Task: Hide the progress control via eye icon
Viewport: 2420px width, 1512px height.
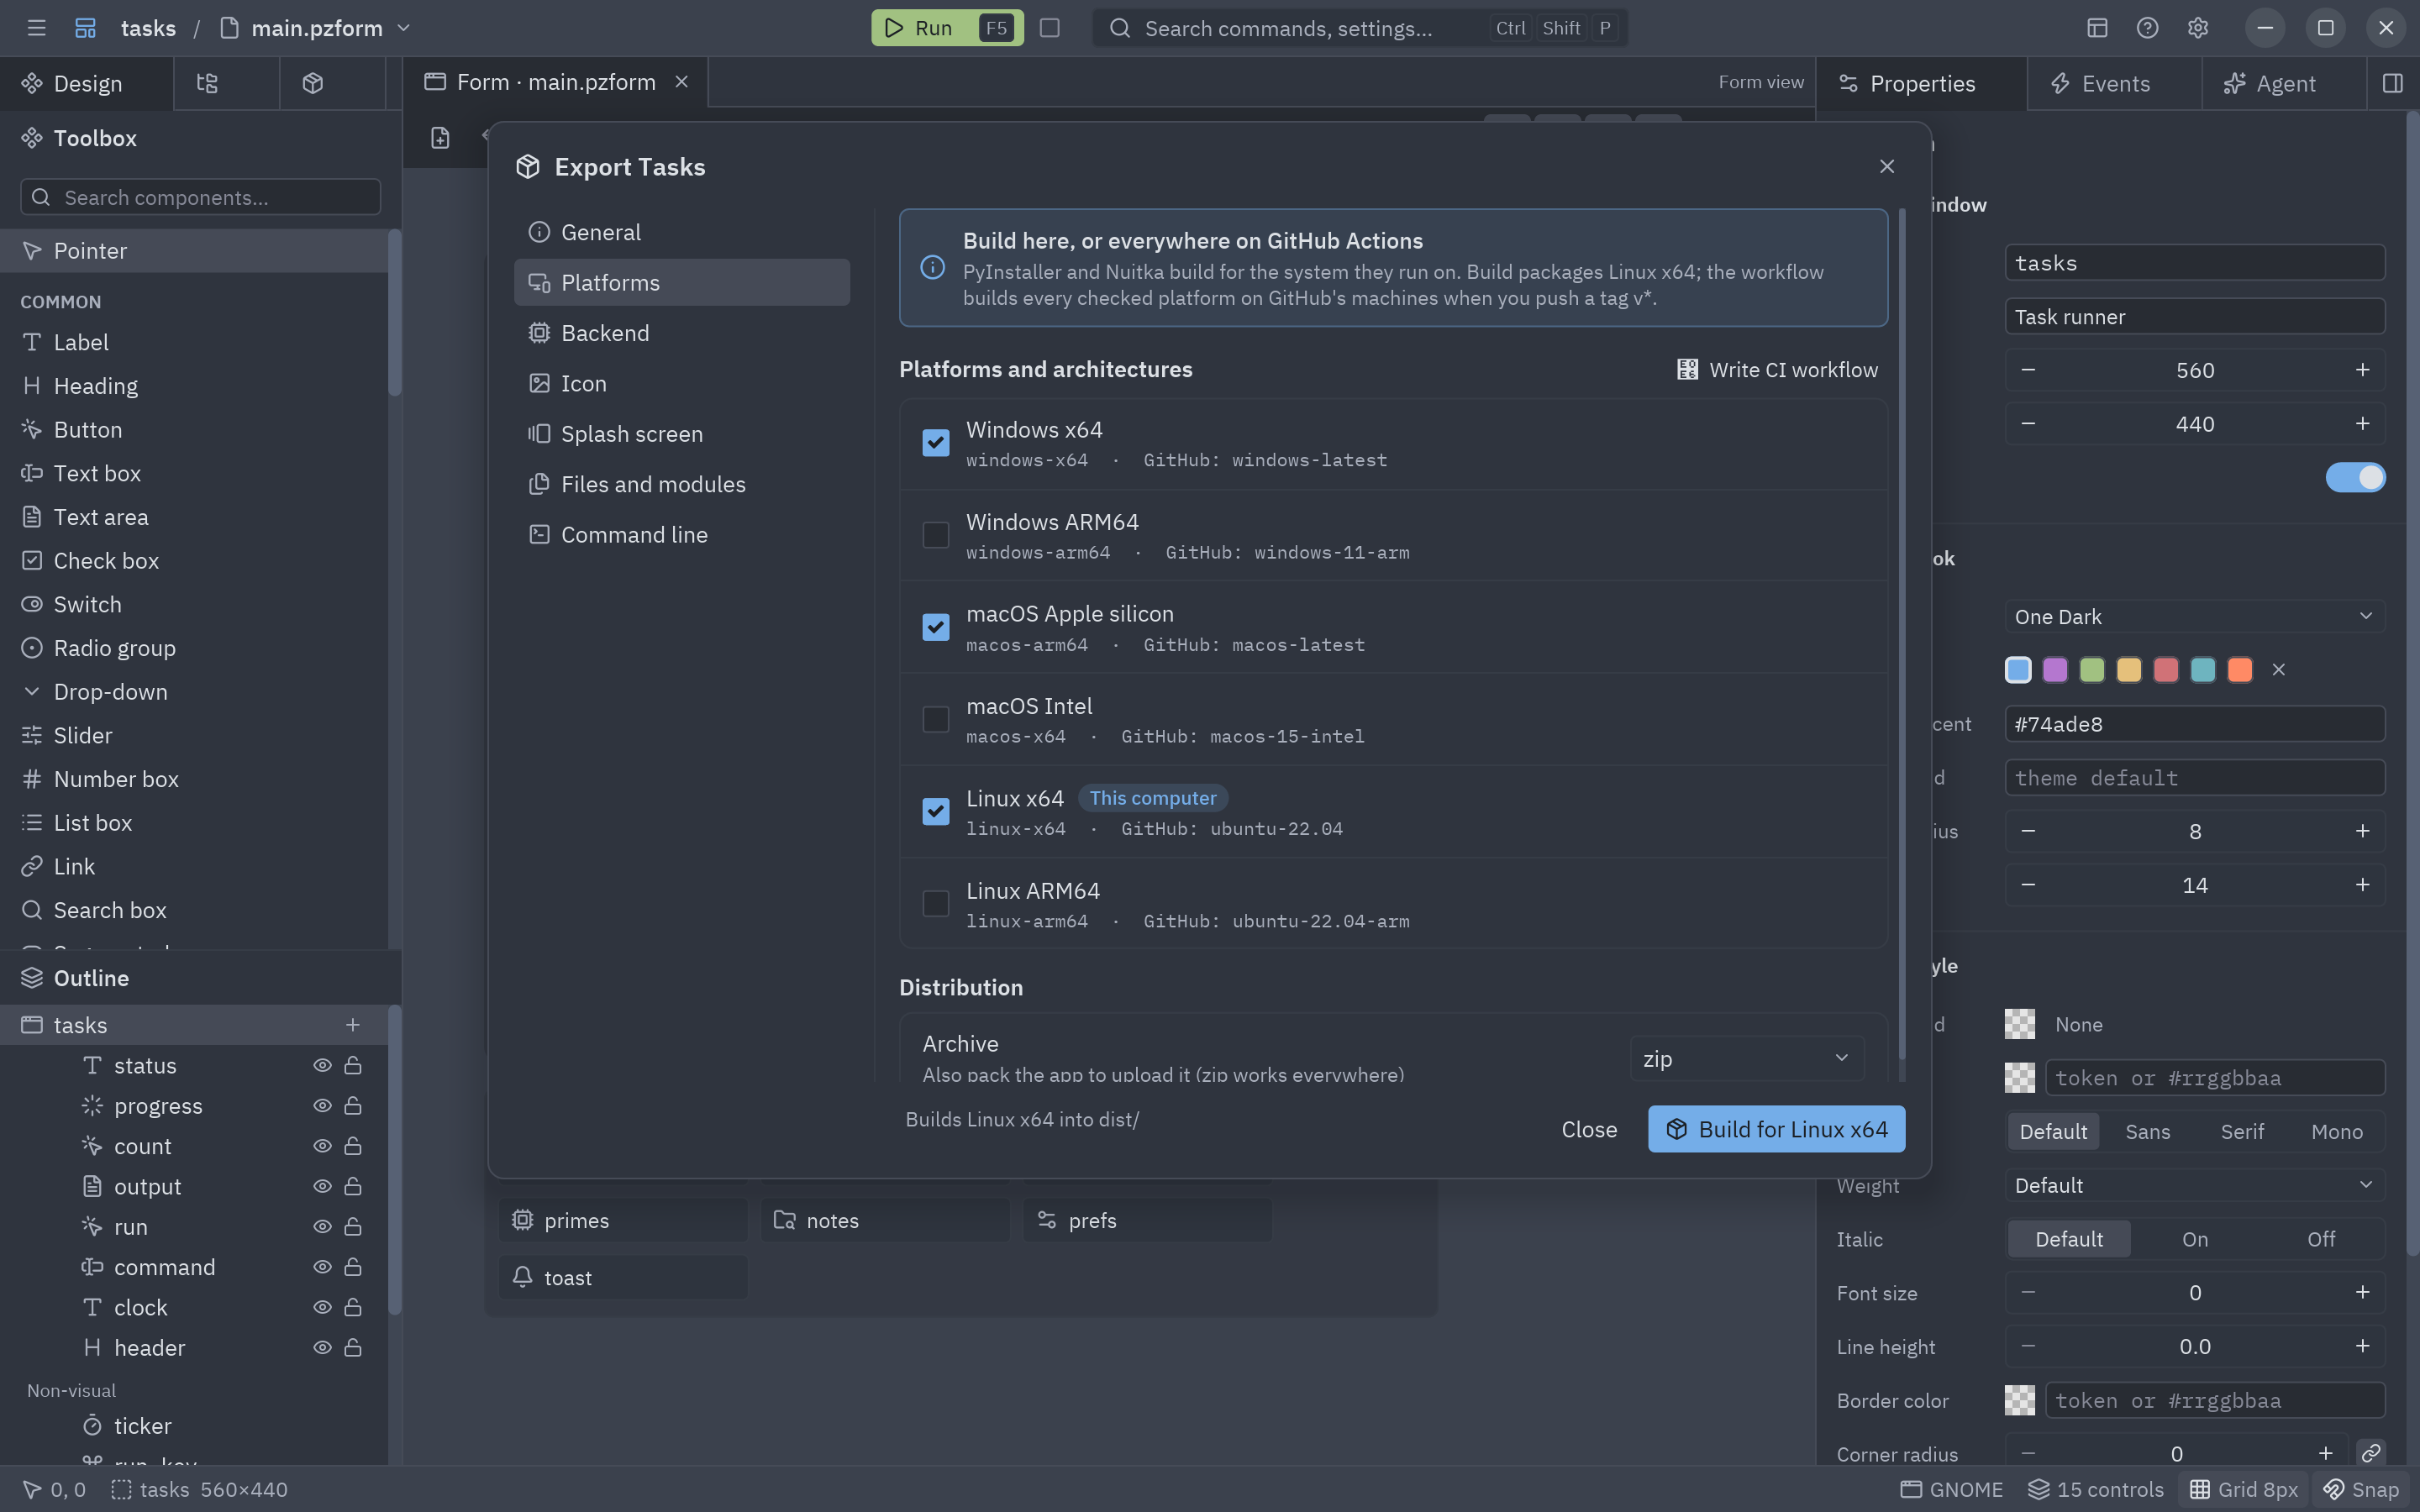Action: click(322, 1106)
